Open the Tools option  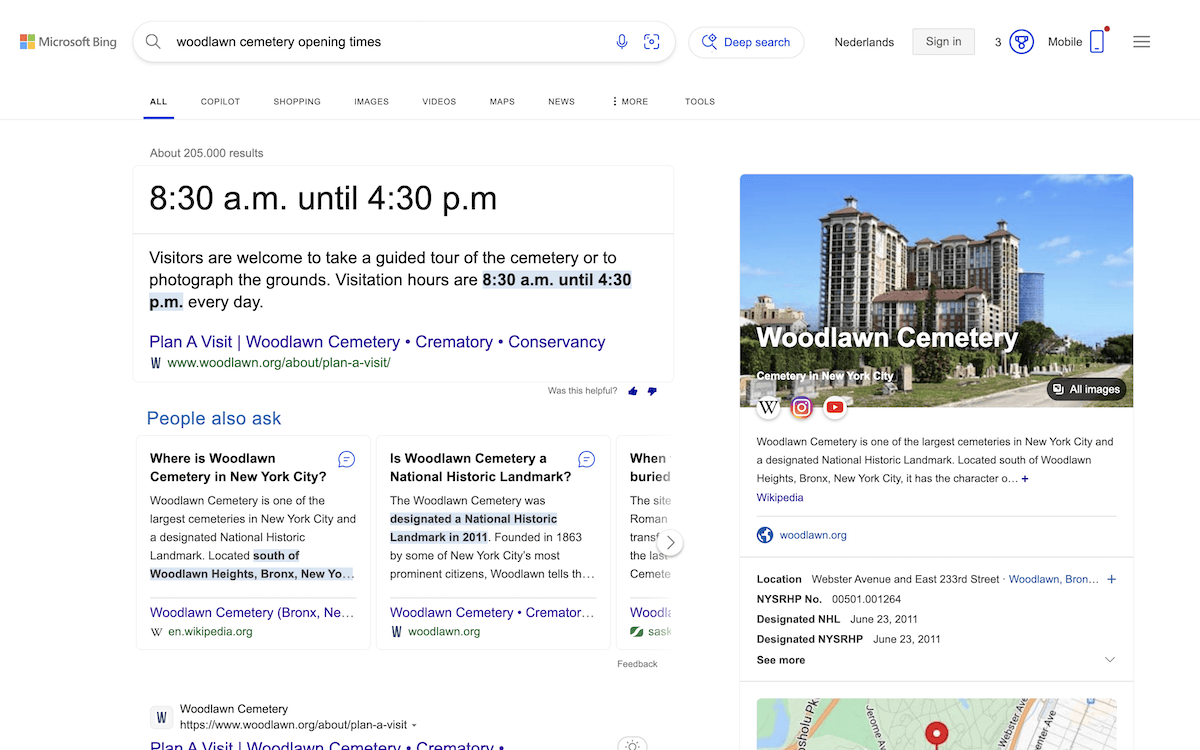coord(700,101)
